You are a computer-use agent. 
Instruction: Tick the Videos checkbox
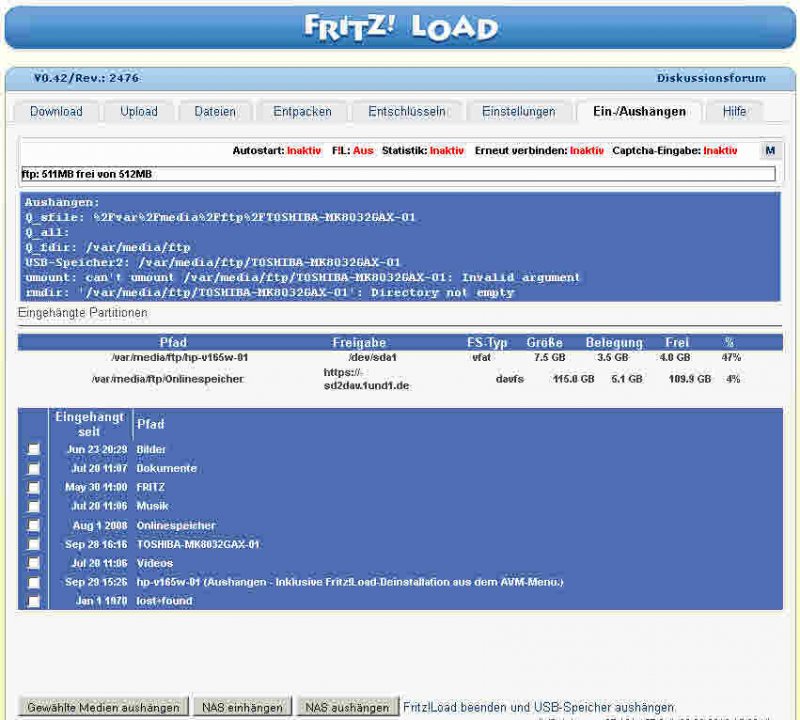click(34, 563)
